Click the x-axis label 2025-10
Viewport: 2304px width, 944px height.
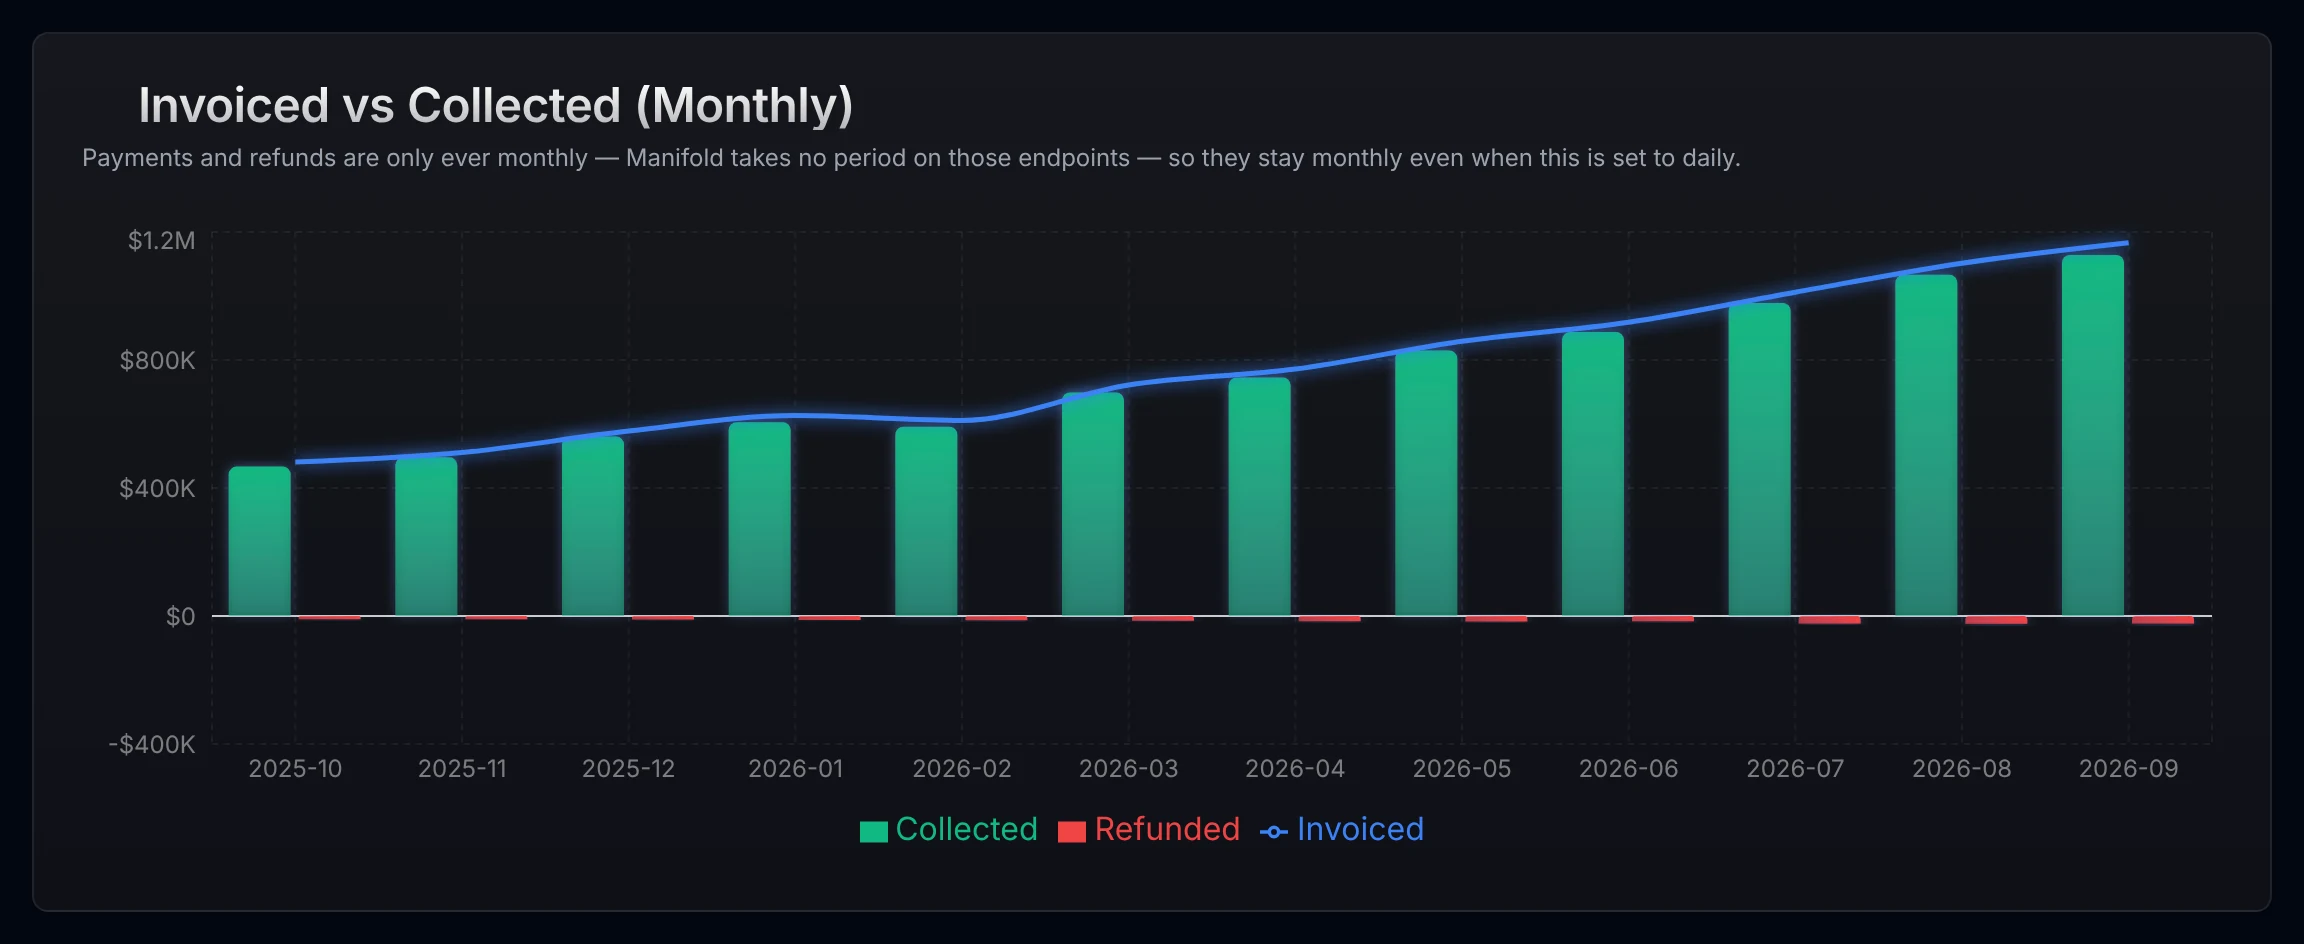[x=295, y=769]
